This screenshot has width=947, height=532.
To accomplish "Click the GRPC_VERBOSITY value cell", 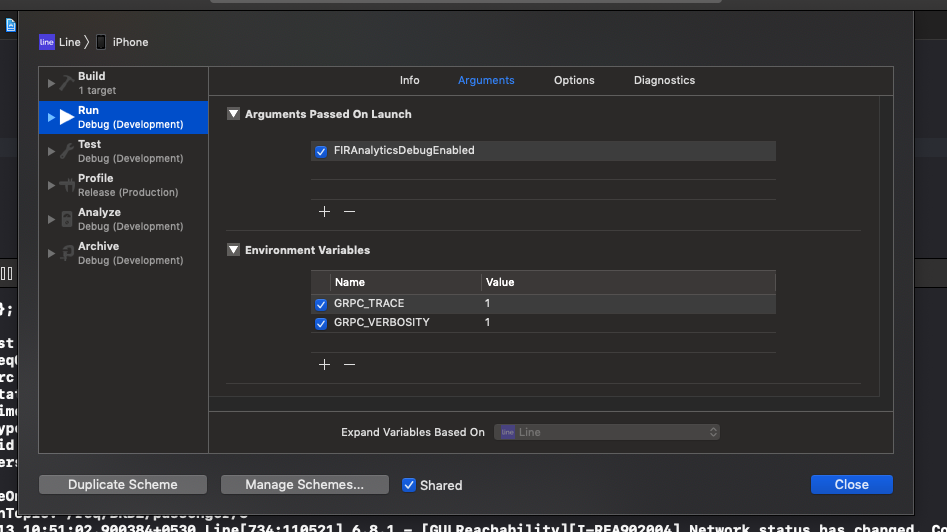I will pos(628,322).
